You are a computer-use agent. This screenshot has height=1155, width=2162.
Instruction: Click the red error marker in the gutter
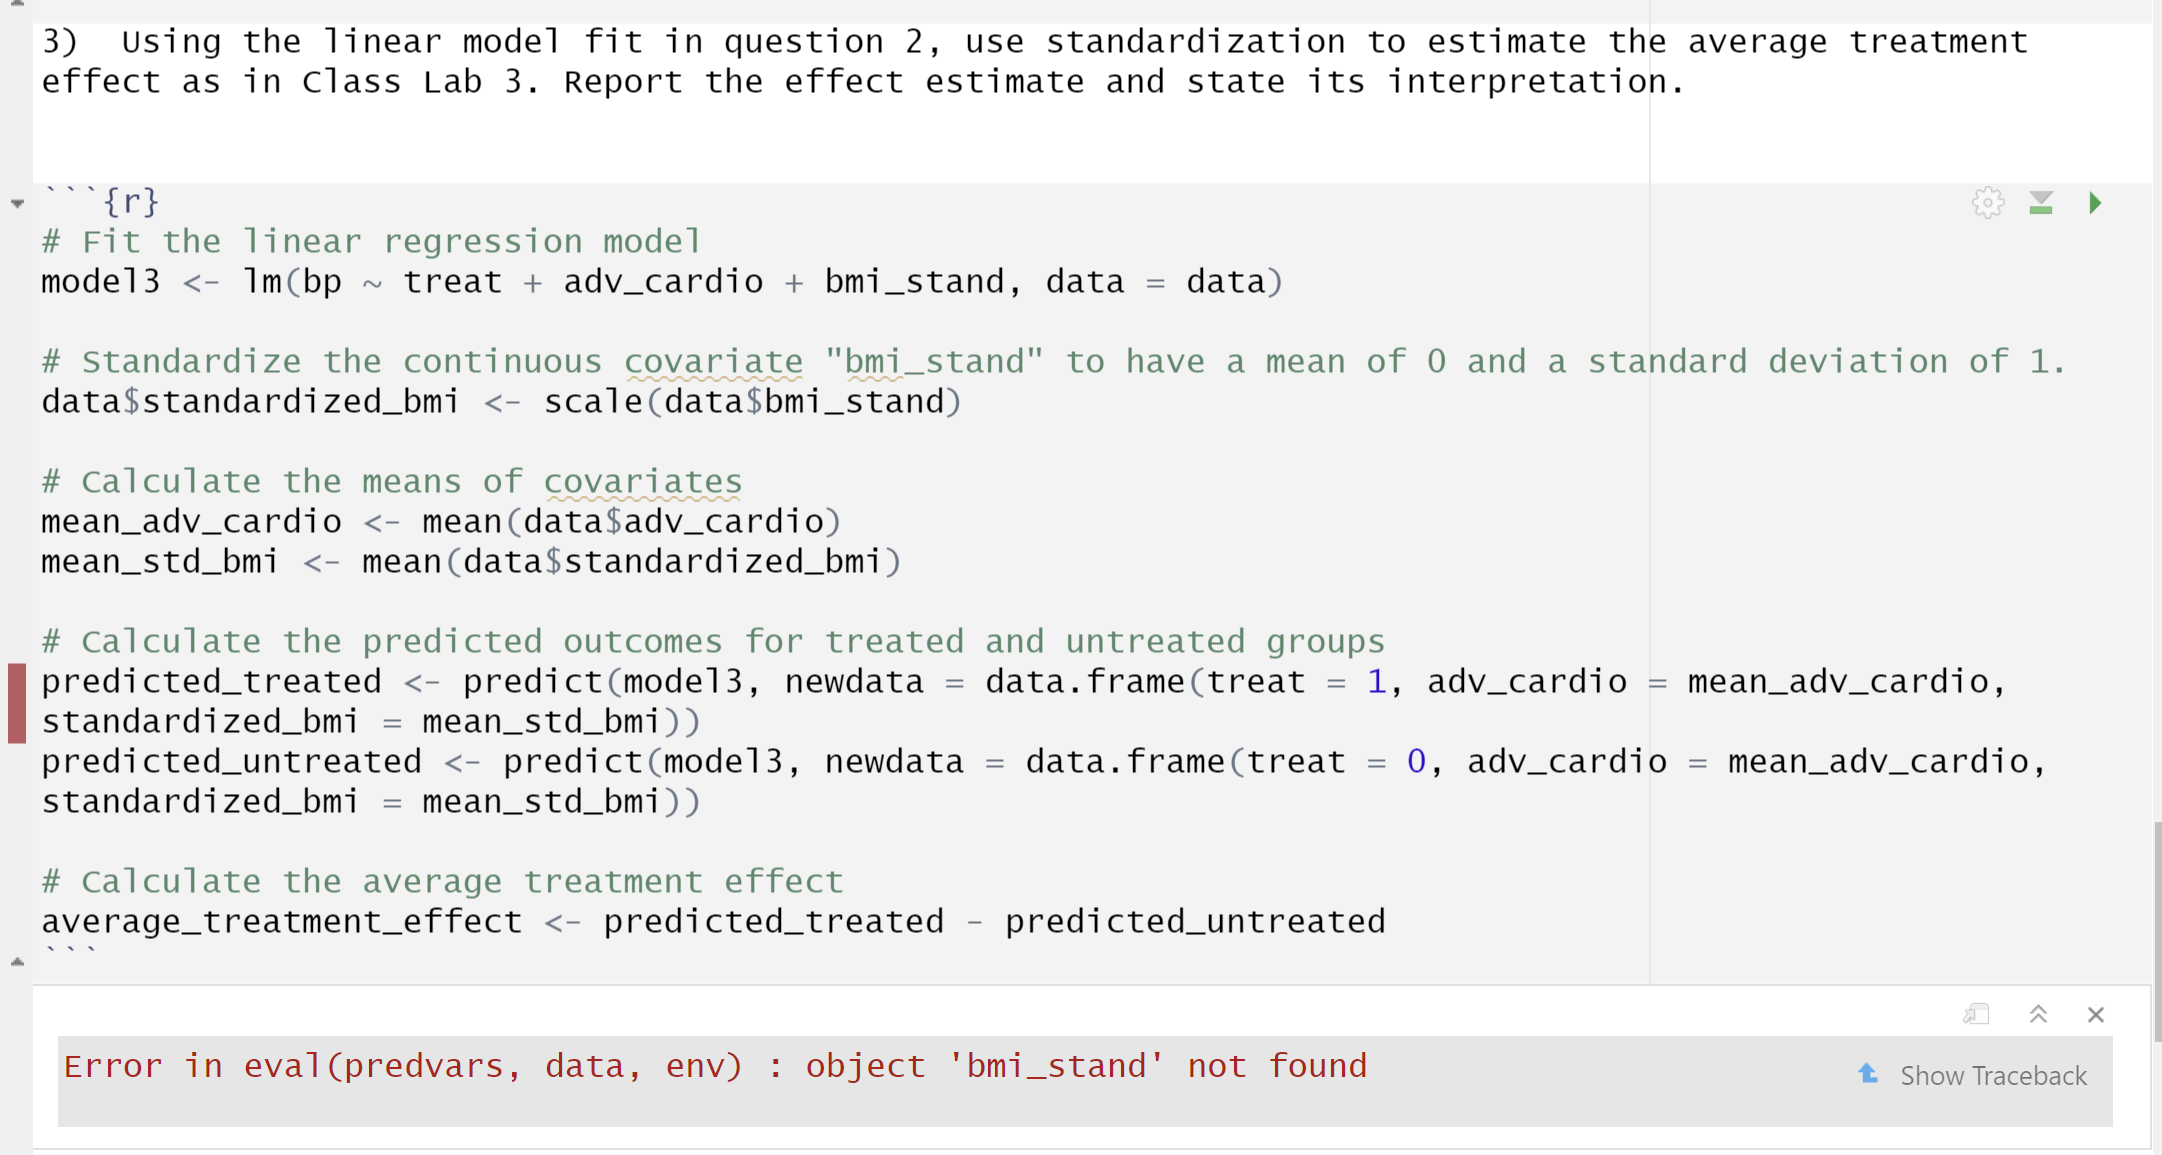(x=17, y=703)
